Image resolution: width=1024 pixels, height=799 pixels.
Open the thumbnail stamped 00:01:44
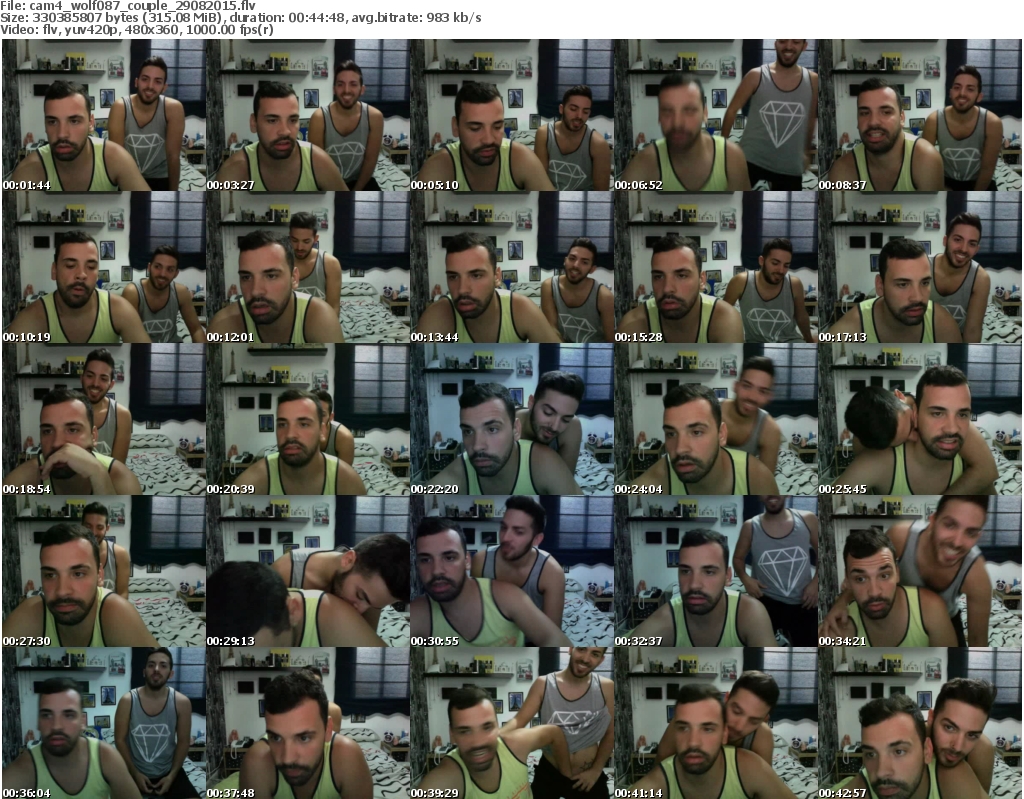(x=104, y=115)
